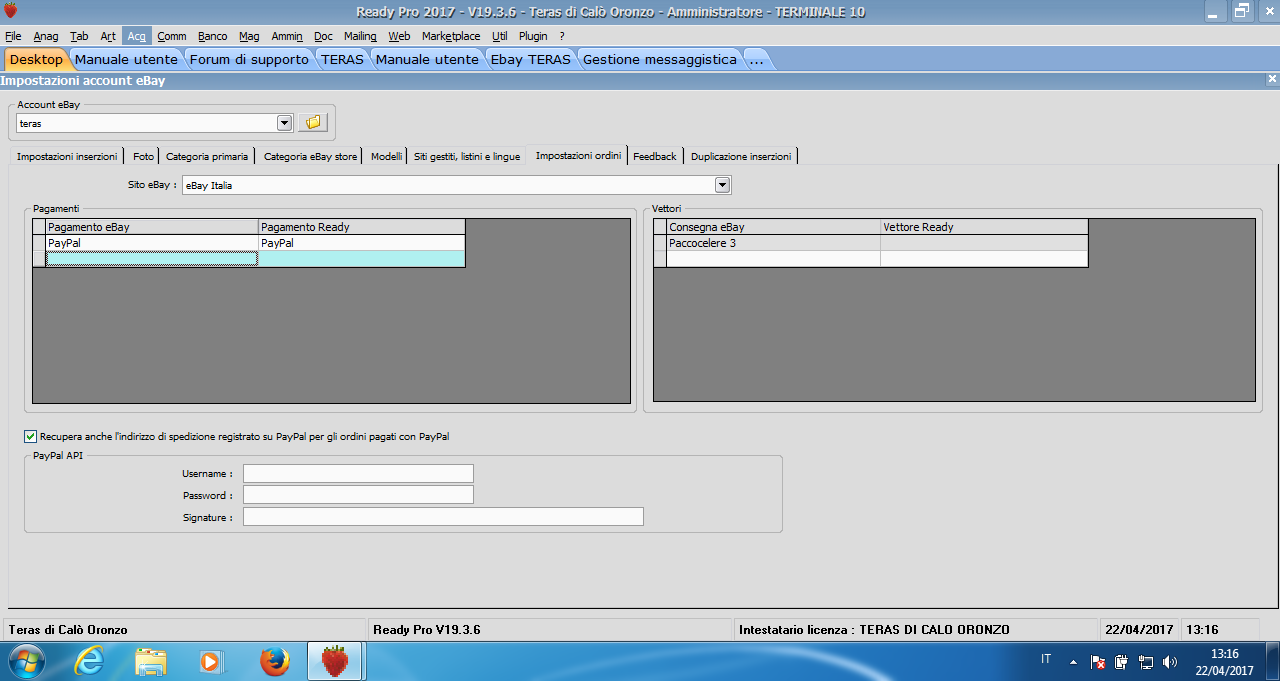Select the Ready Pro strawberry taskbar button
Viewport: 1280px width, 681px height.
335,661
